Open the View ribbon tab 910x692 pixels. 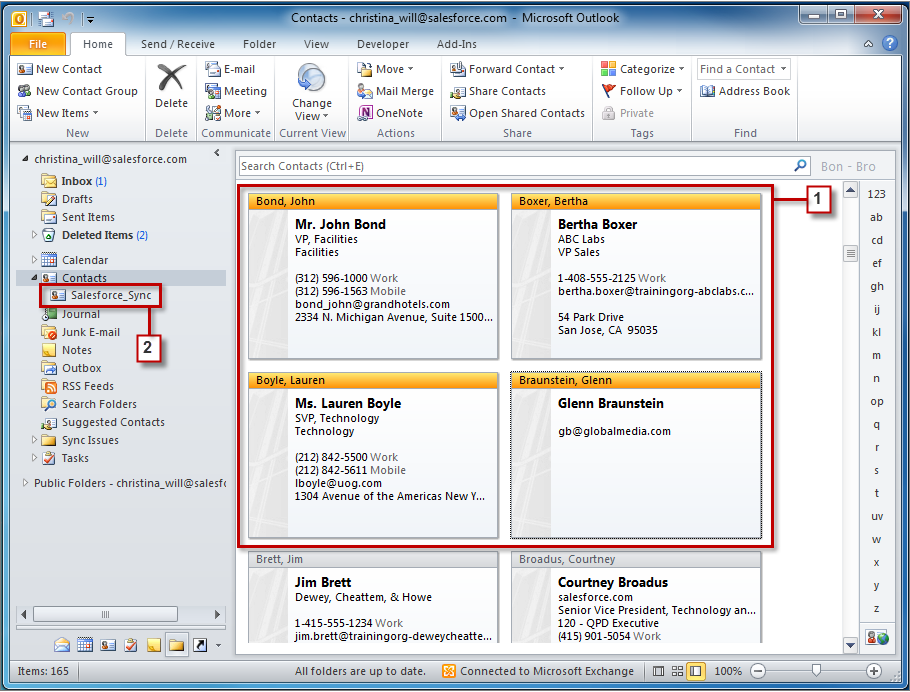coord(316,44)
